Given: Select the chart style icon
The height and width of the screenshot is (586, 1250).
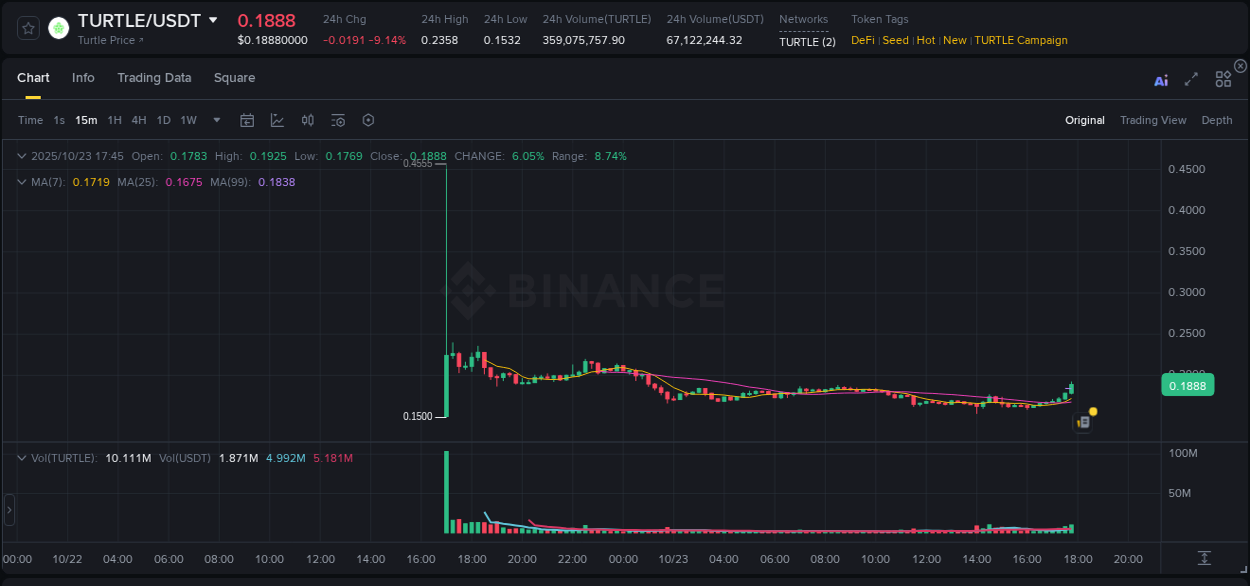Looking at the screenshot, I should (277, 120).
